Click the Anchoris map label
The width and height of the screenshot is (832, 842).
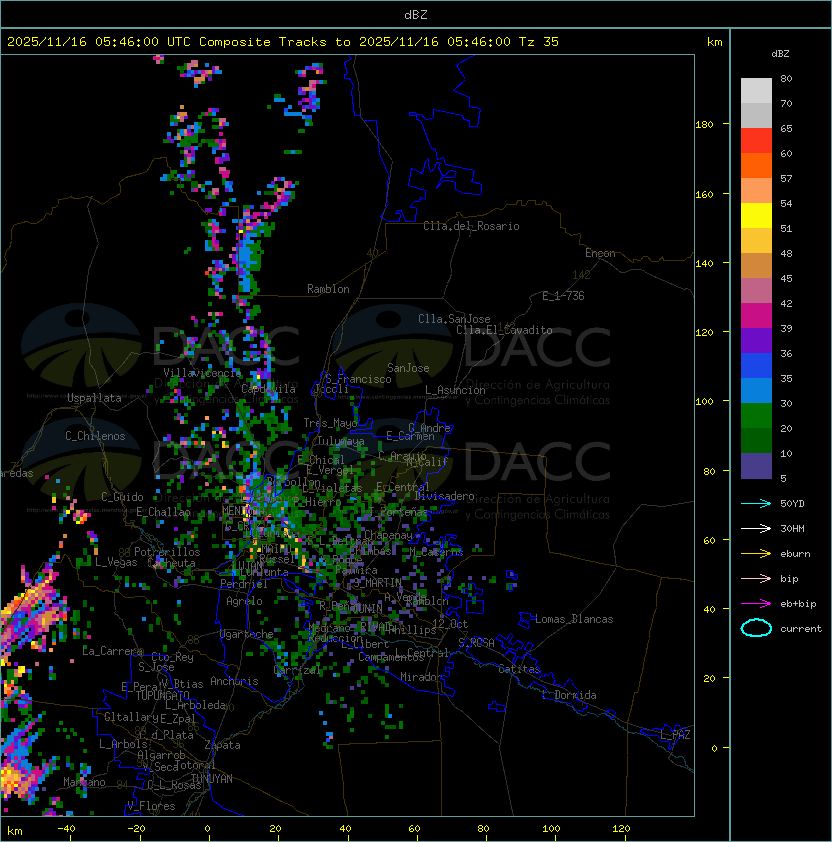click(234, 681)
